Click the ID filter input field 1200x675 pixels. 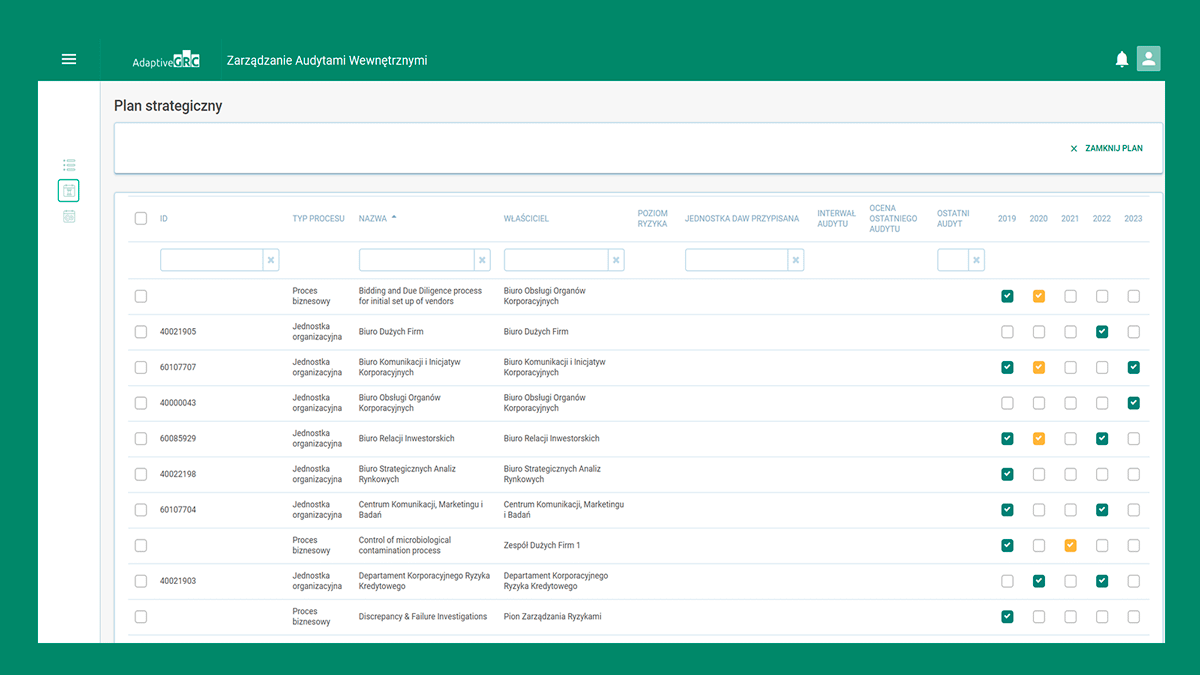(211, 260)
